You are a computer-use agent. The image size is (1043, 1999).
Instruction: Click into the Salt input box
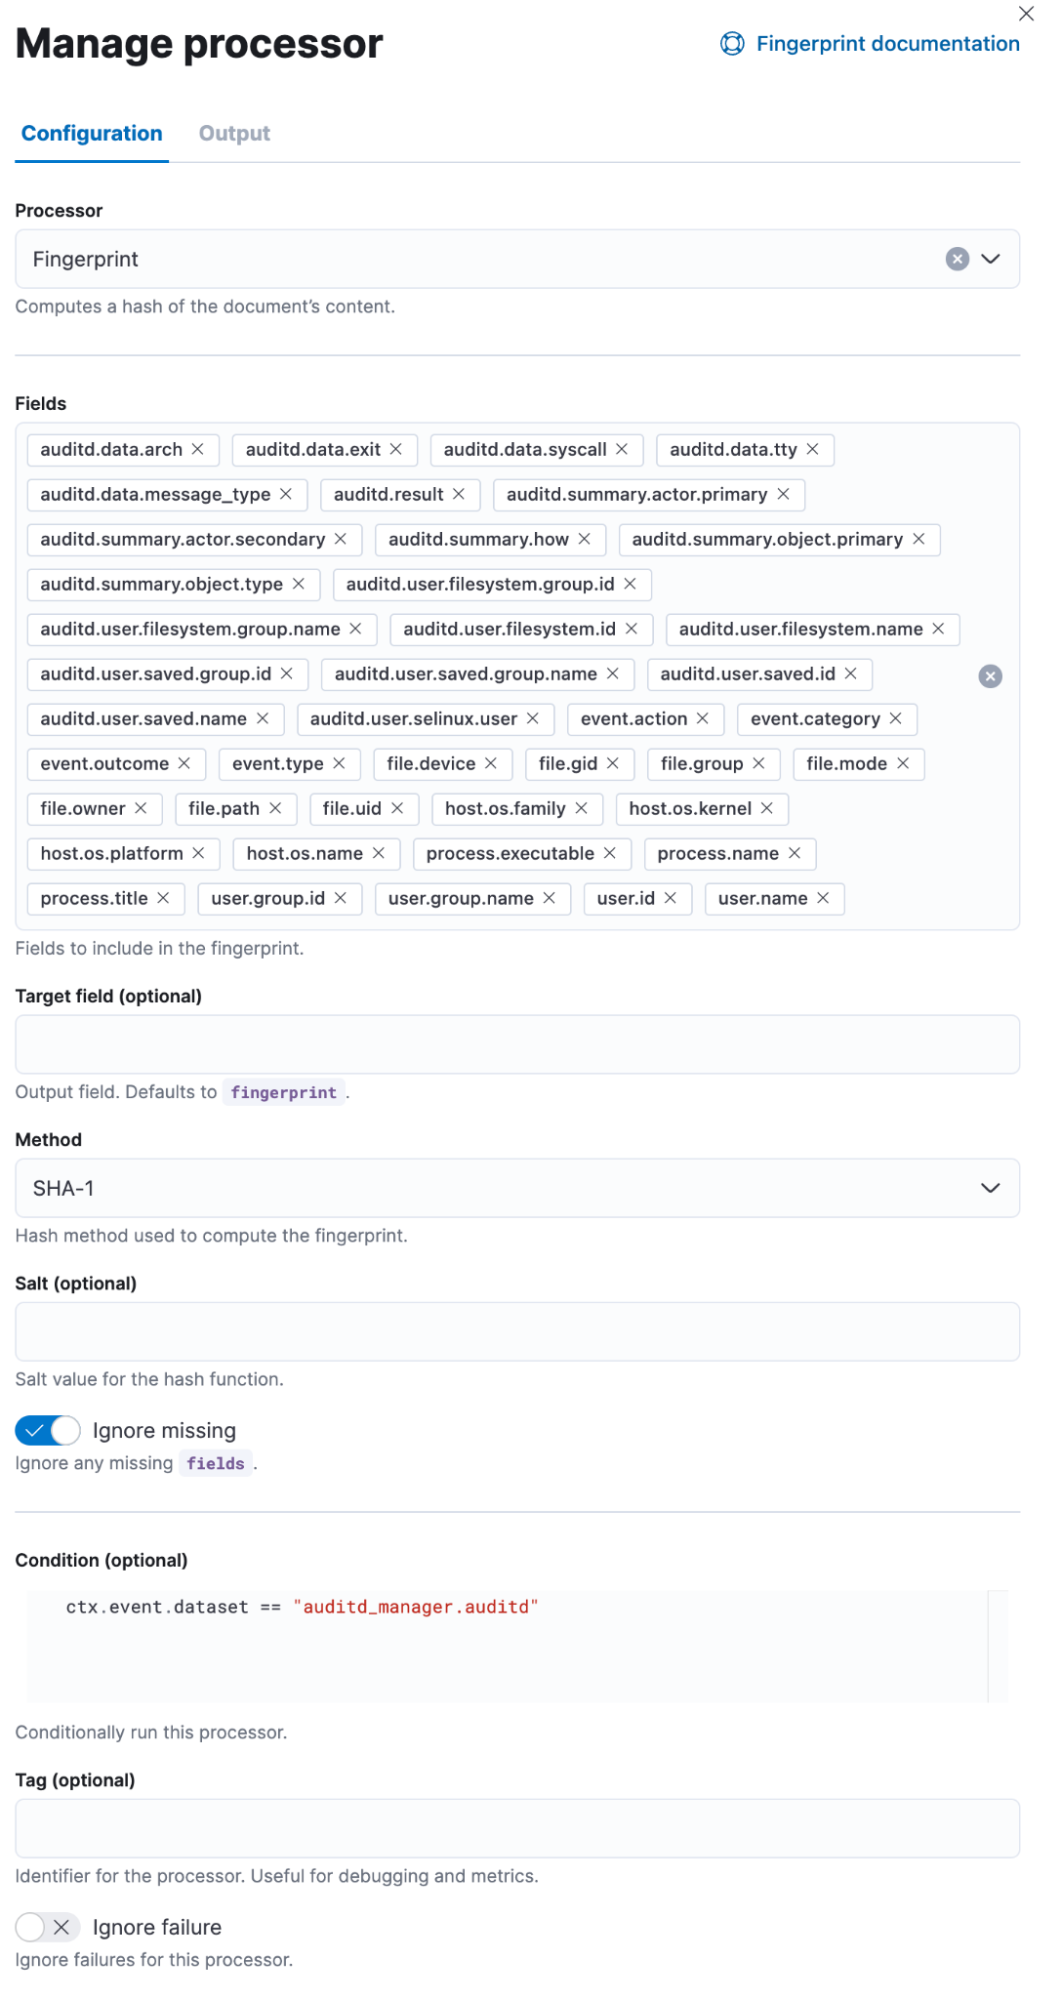click(x=517, y=1332)
